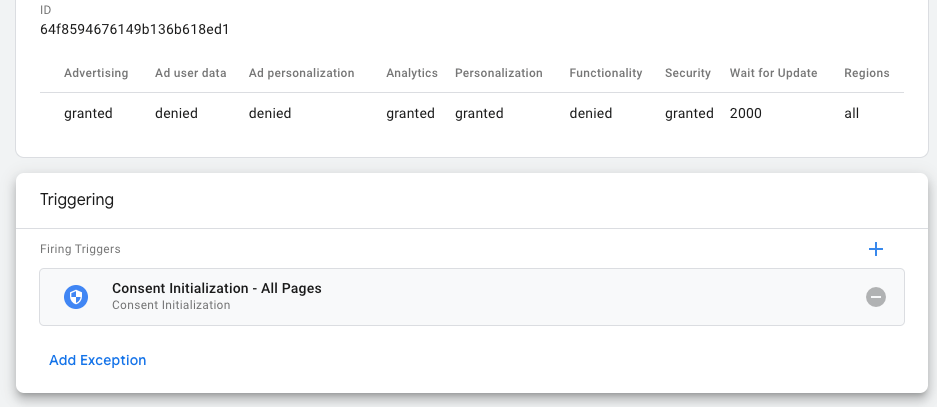Click the Regions column header
Screen dimensions: 937x407
tap(866, 73)
